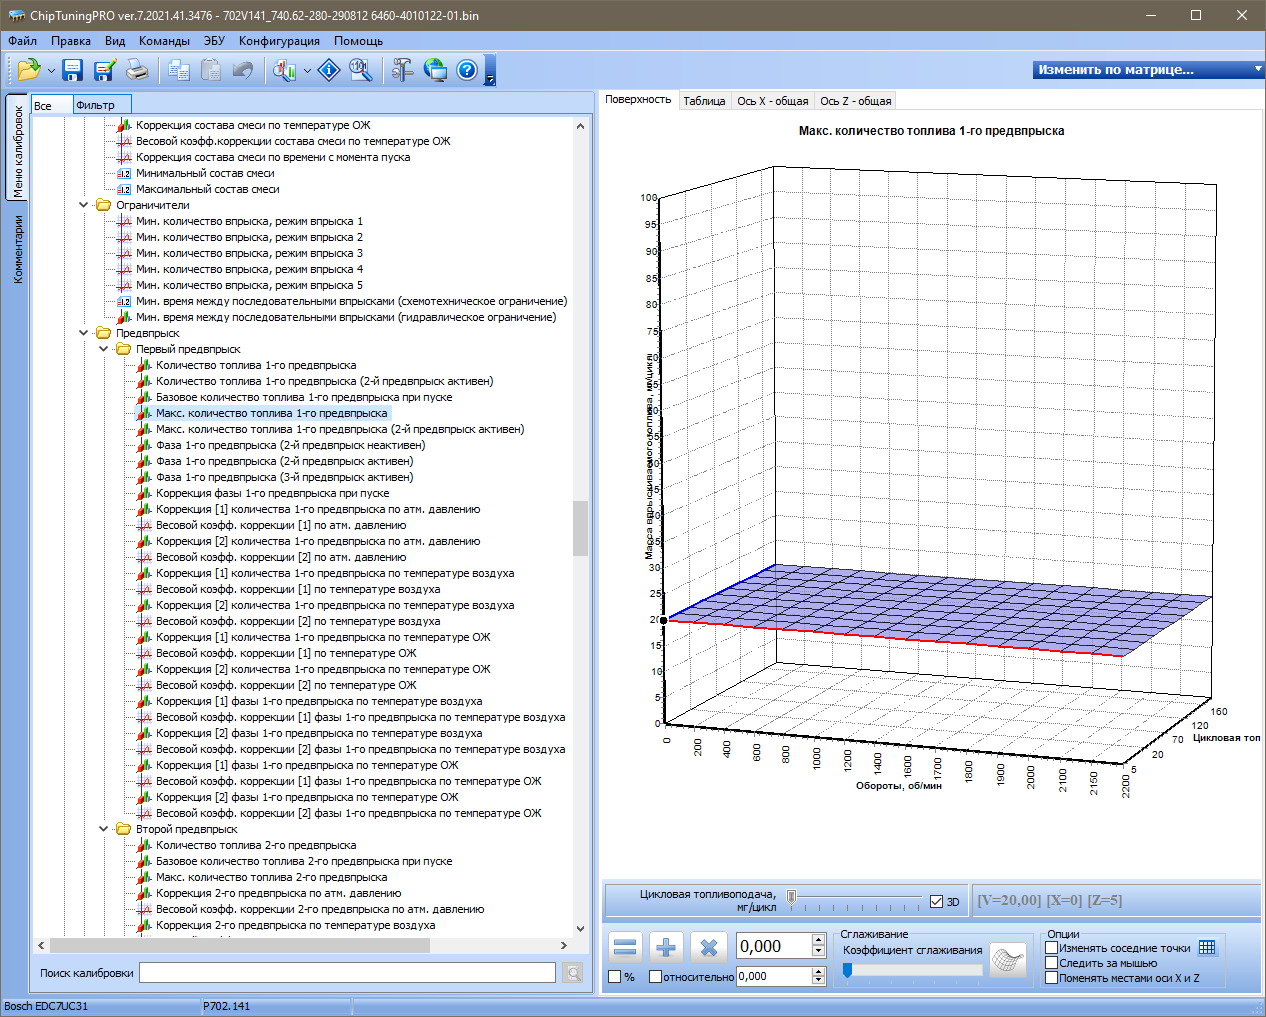Click the equals (set value) button

[x=625, y=947]
